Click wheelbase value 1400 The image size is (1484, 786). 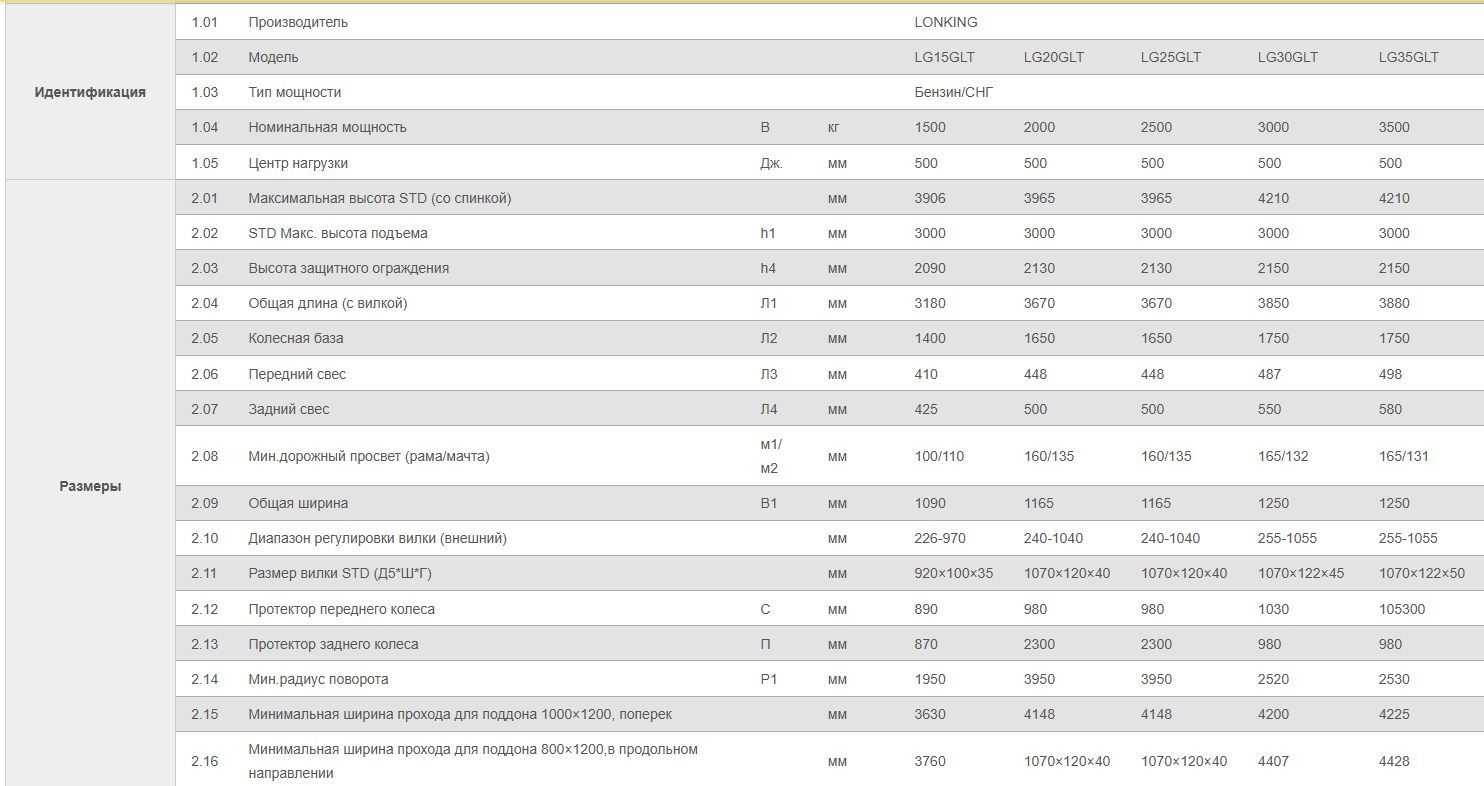point(930,338)
